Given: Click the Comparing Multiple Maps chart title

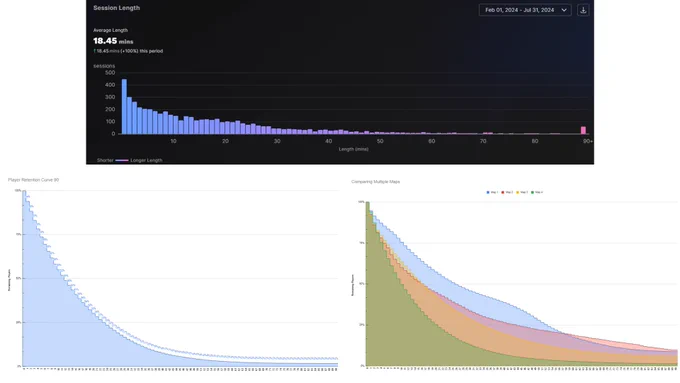Looking at the screenshot, I should 376,182.
